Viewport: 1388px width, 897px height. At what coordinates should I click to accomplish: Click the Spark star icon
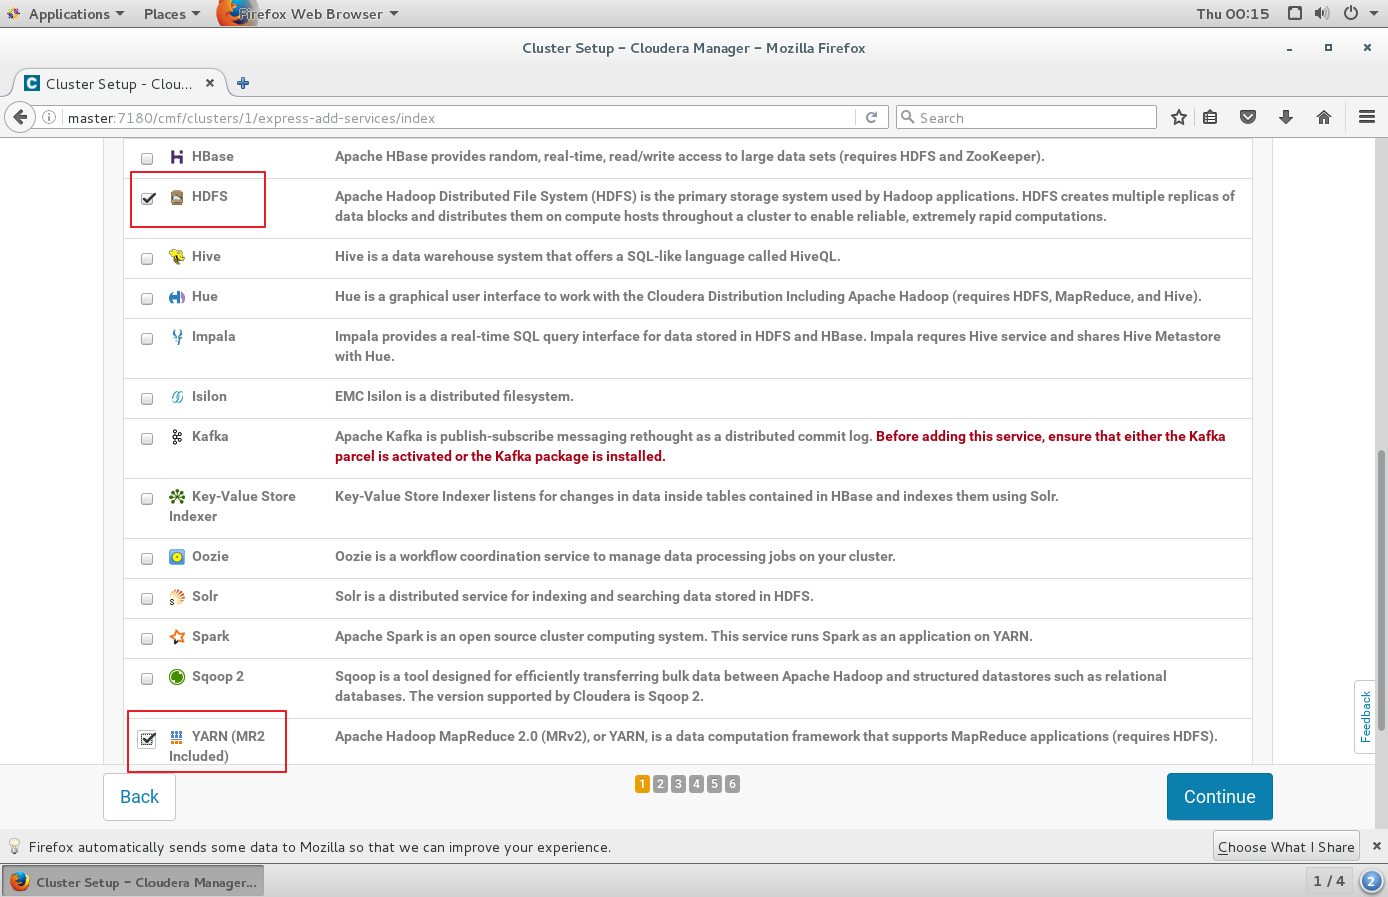coord(177,637)
